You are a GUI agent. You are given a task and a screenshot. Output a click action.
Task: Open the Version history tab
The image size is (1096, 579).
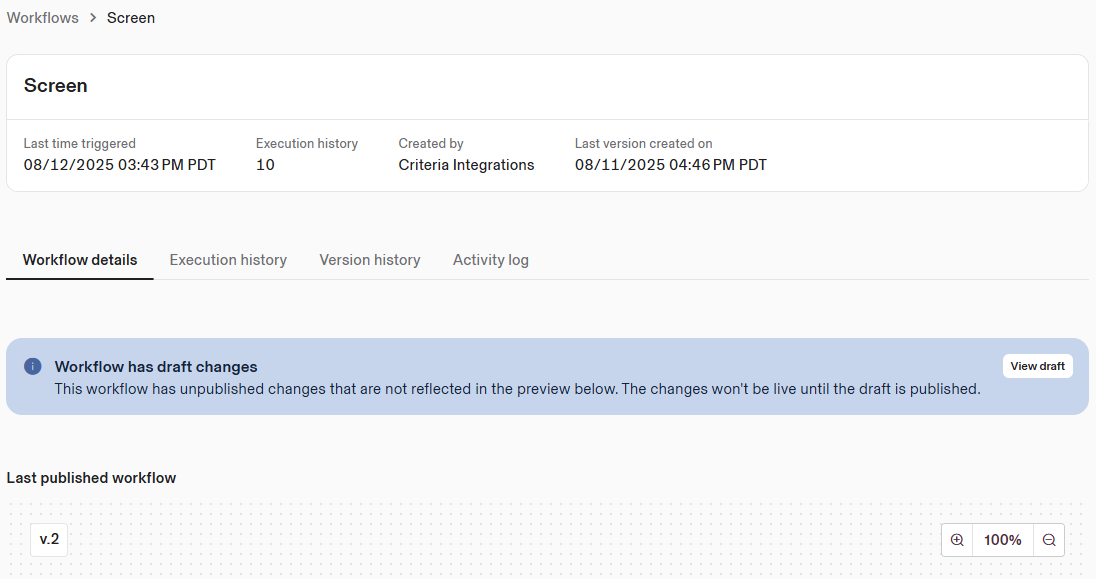tap(370, 260)
